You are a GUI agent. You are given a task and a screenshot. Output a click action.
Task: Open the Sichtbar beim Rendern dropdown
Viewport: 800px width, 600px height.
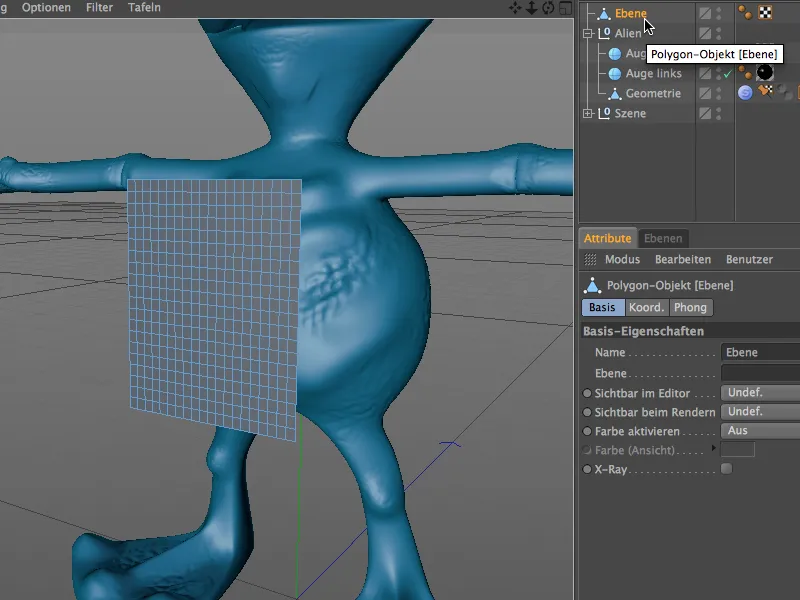(x=760, y=412)
